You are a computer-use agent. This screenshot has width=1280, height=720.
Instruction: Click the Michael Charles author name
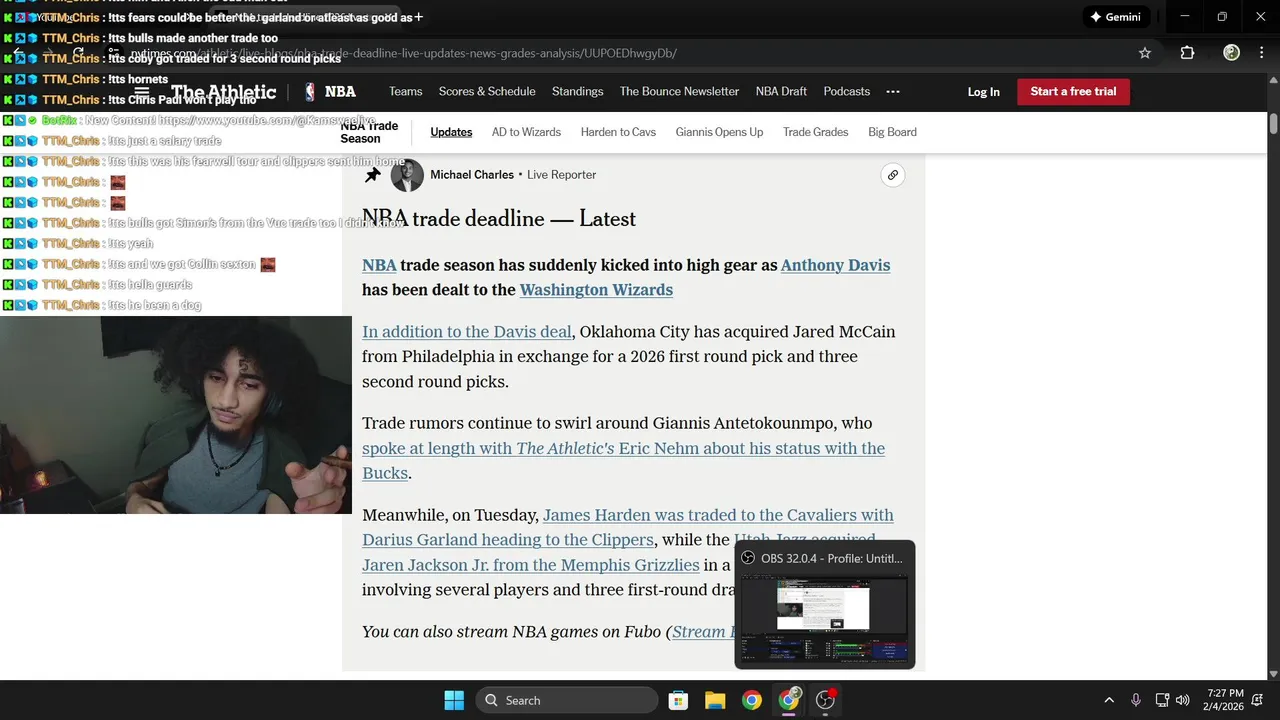(x=472, y=175)
